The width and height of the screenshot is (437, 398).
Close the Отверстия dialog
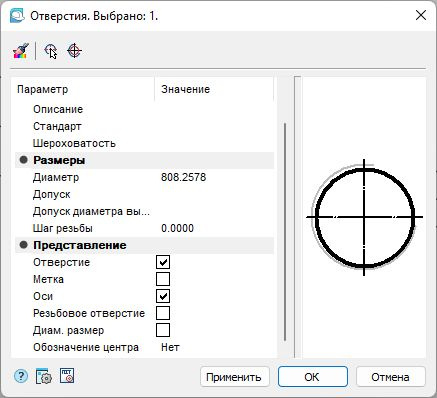[421, 15]
